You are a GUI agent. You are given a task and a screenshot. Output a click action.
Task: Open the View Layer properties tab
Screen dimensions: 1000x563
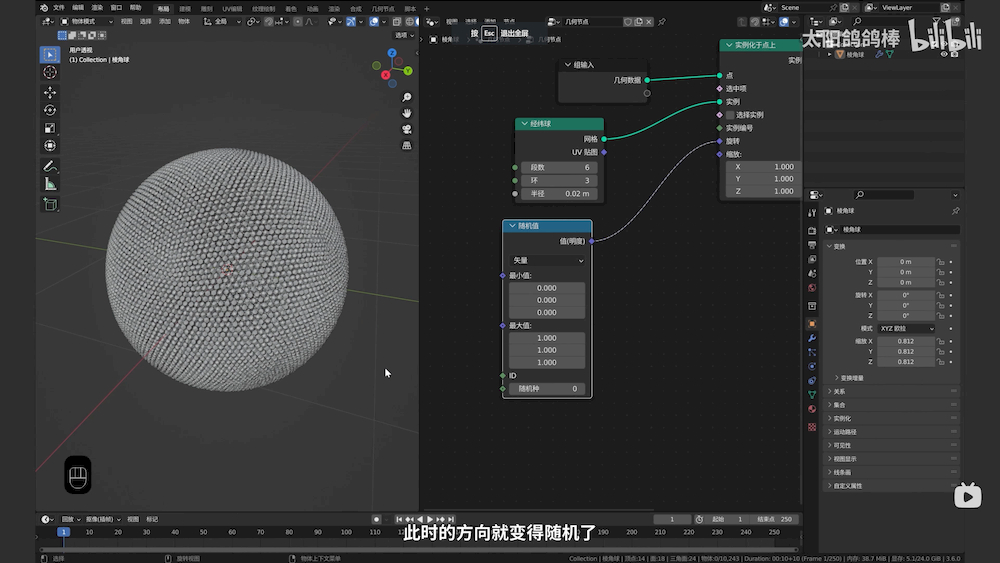(x=812, y=260)
